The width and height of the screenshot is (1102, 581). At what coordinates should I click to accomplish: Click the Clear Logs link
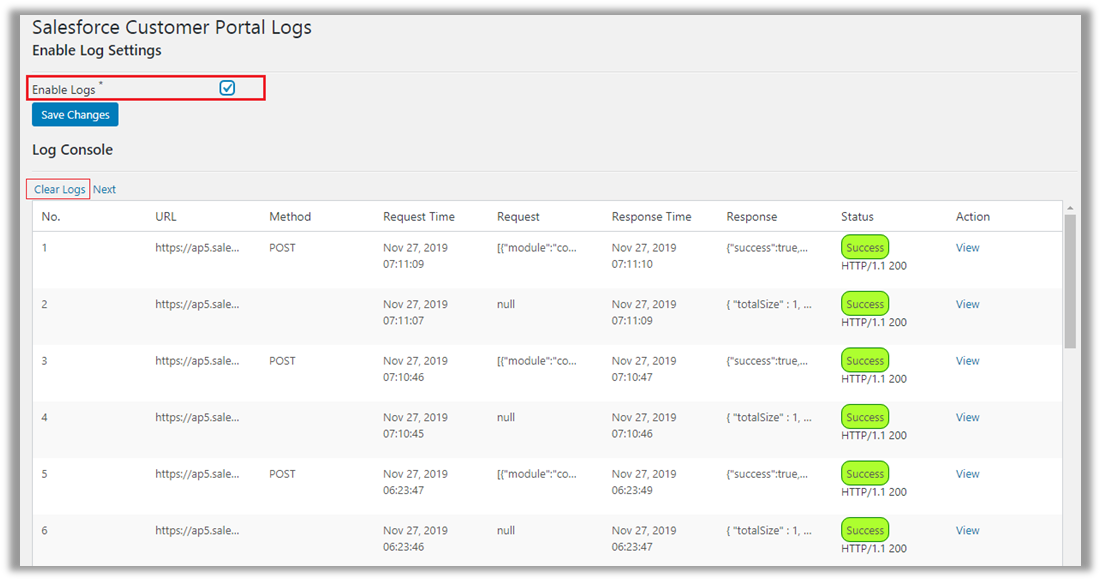(x=59, y=189)
